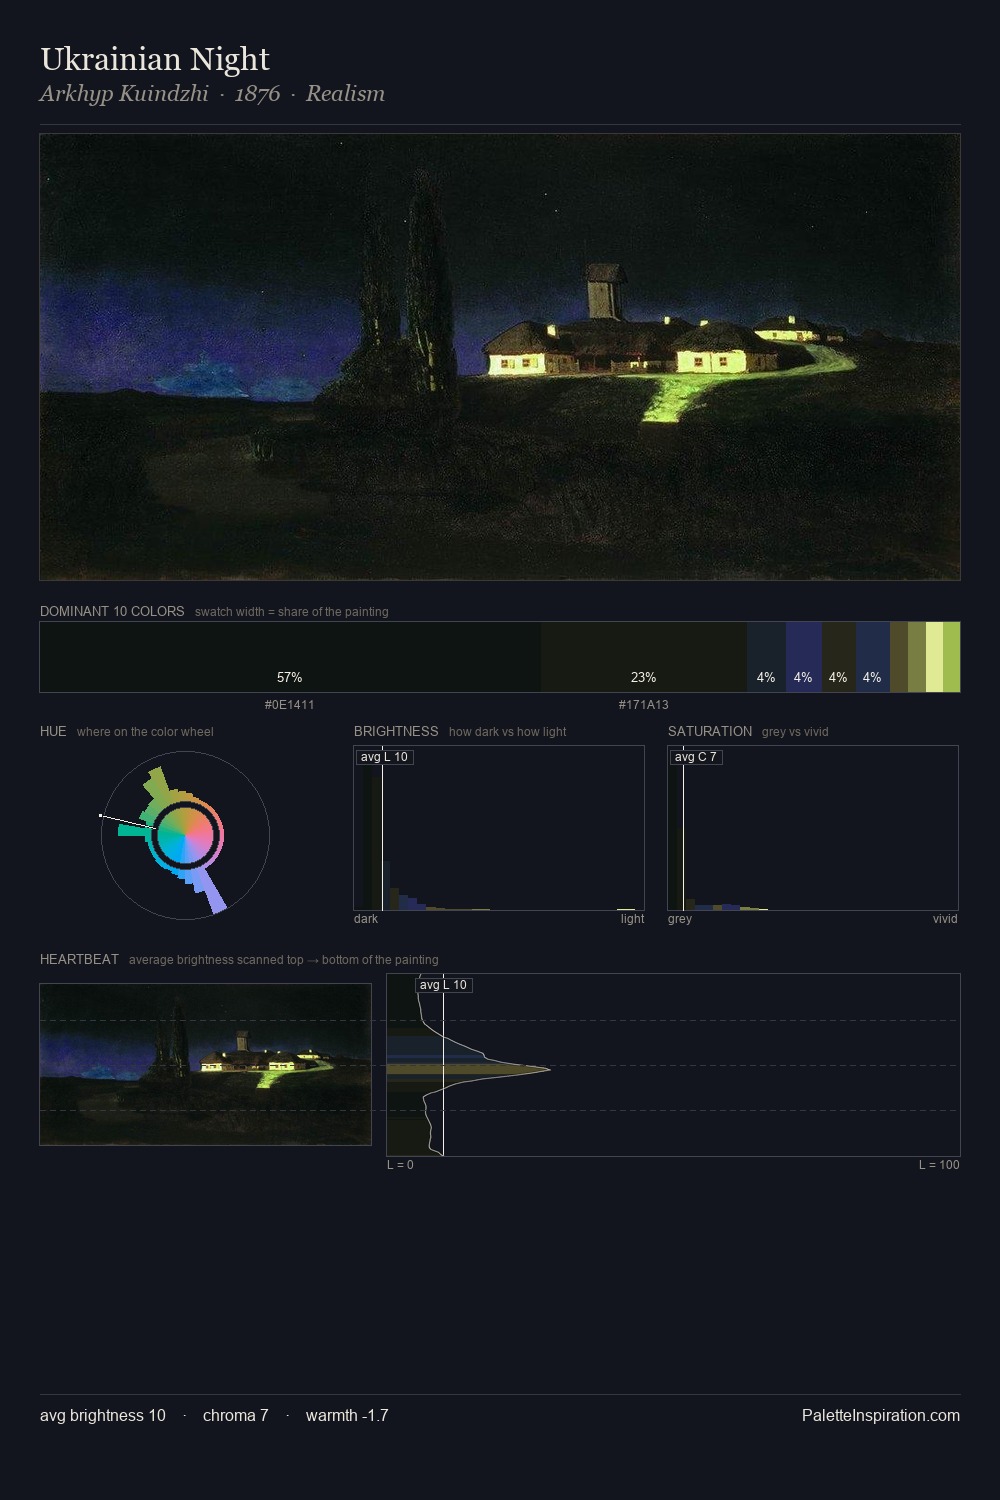The width and height of the screenshot is (1000, 1500).
Task: Select the 23% dominant color swatch
Action: pos(644,657)
